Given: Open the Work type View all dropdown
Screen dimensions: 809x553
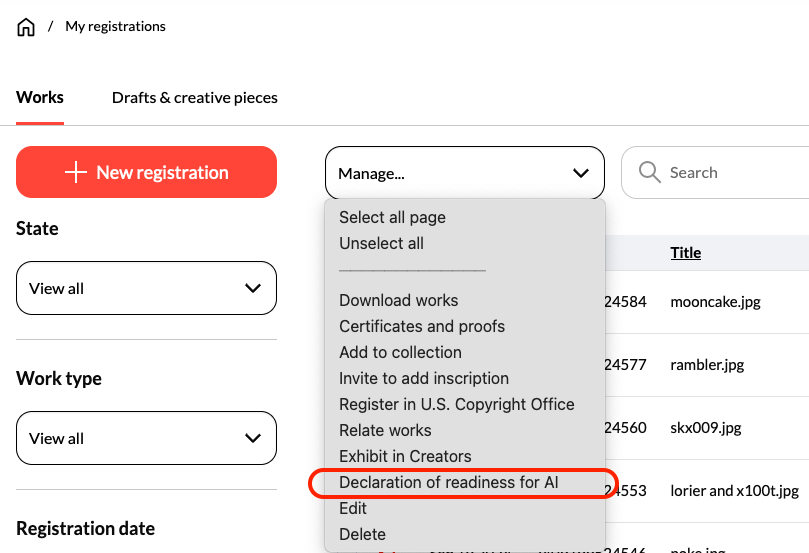Looking at the screenshot, I should pyautogui.click(x=146, y=438).
